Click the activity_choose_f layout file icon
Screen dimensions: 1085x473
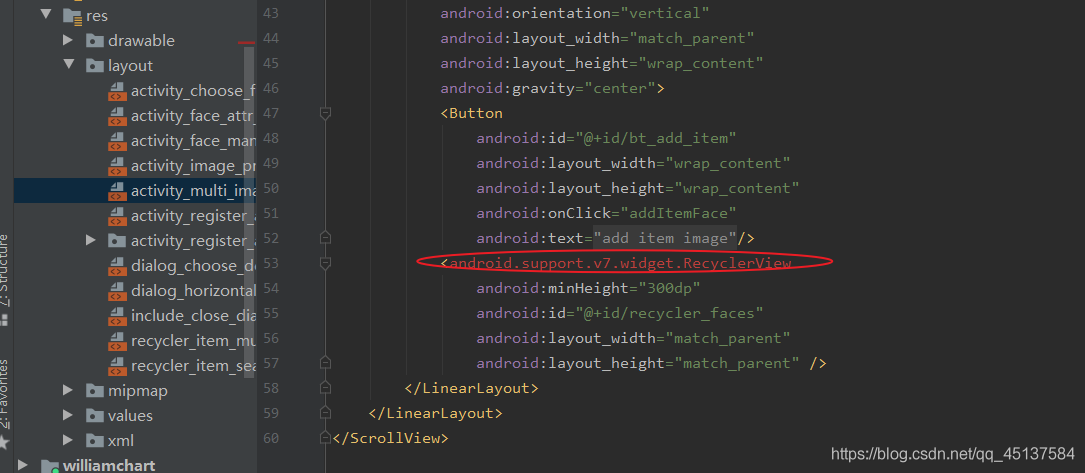tap(117, 91)
